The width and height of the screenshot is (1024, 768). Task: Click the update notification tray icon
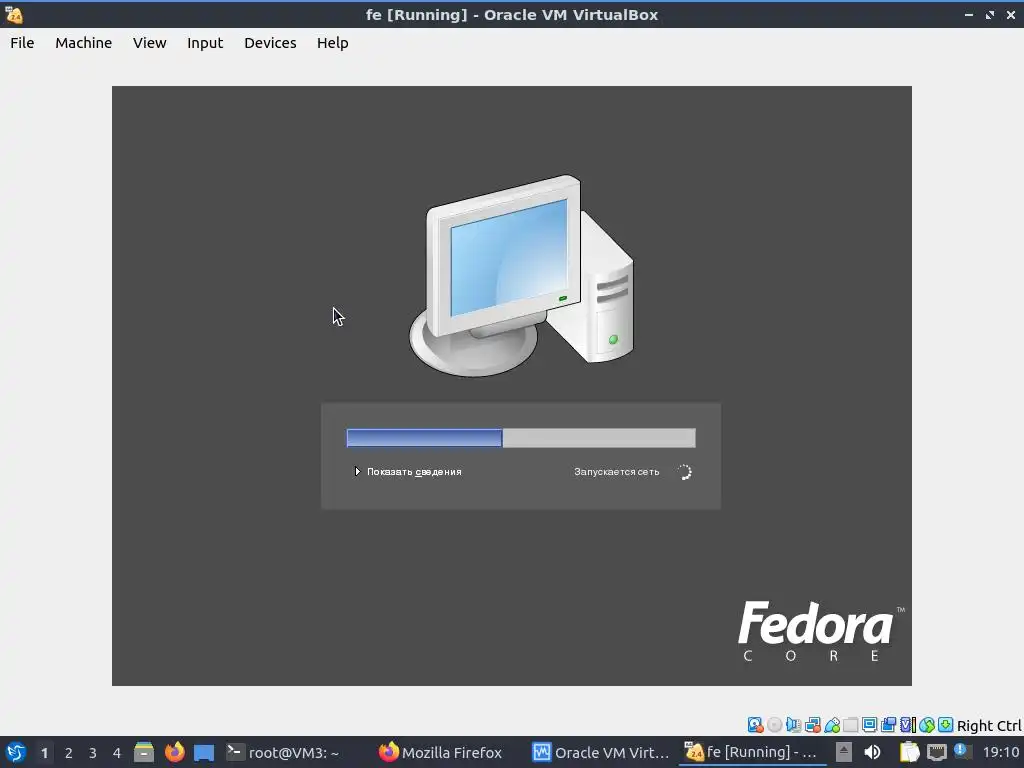click(x=961, y=751)
